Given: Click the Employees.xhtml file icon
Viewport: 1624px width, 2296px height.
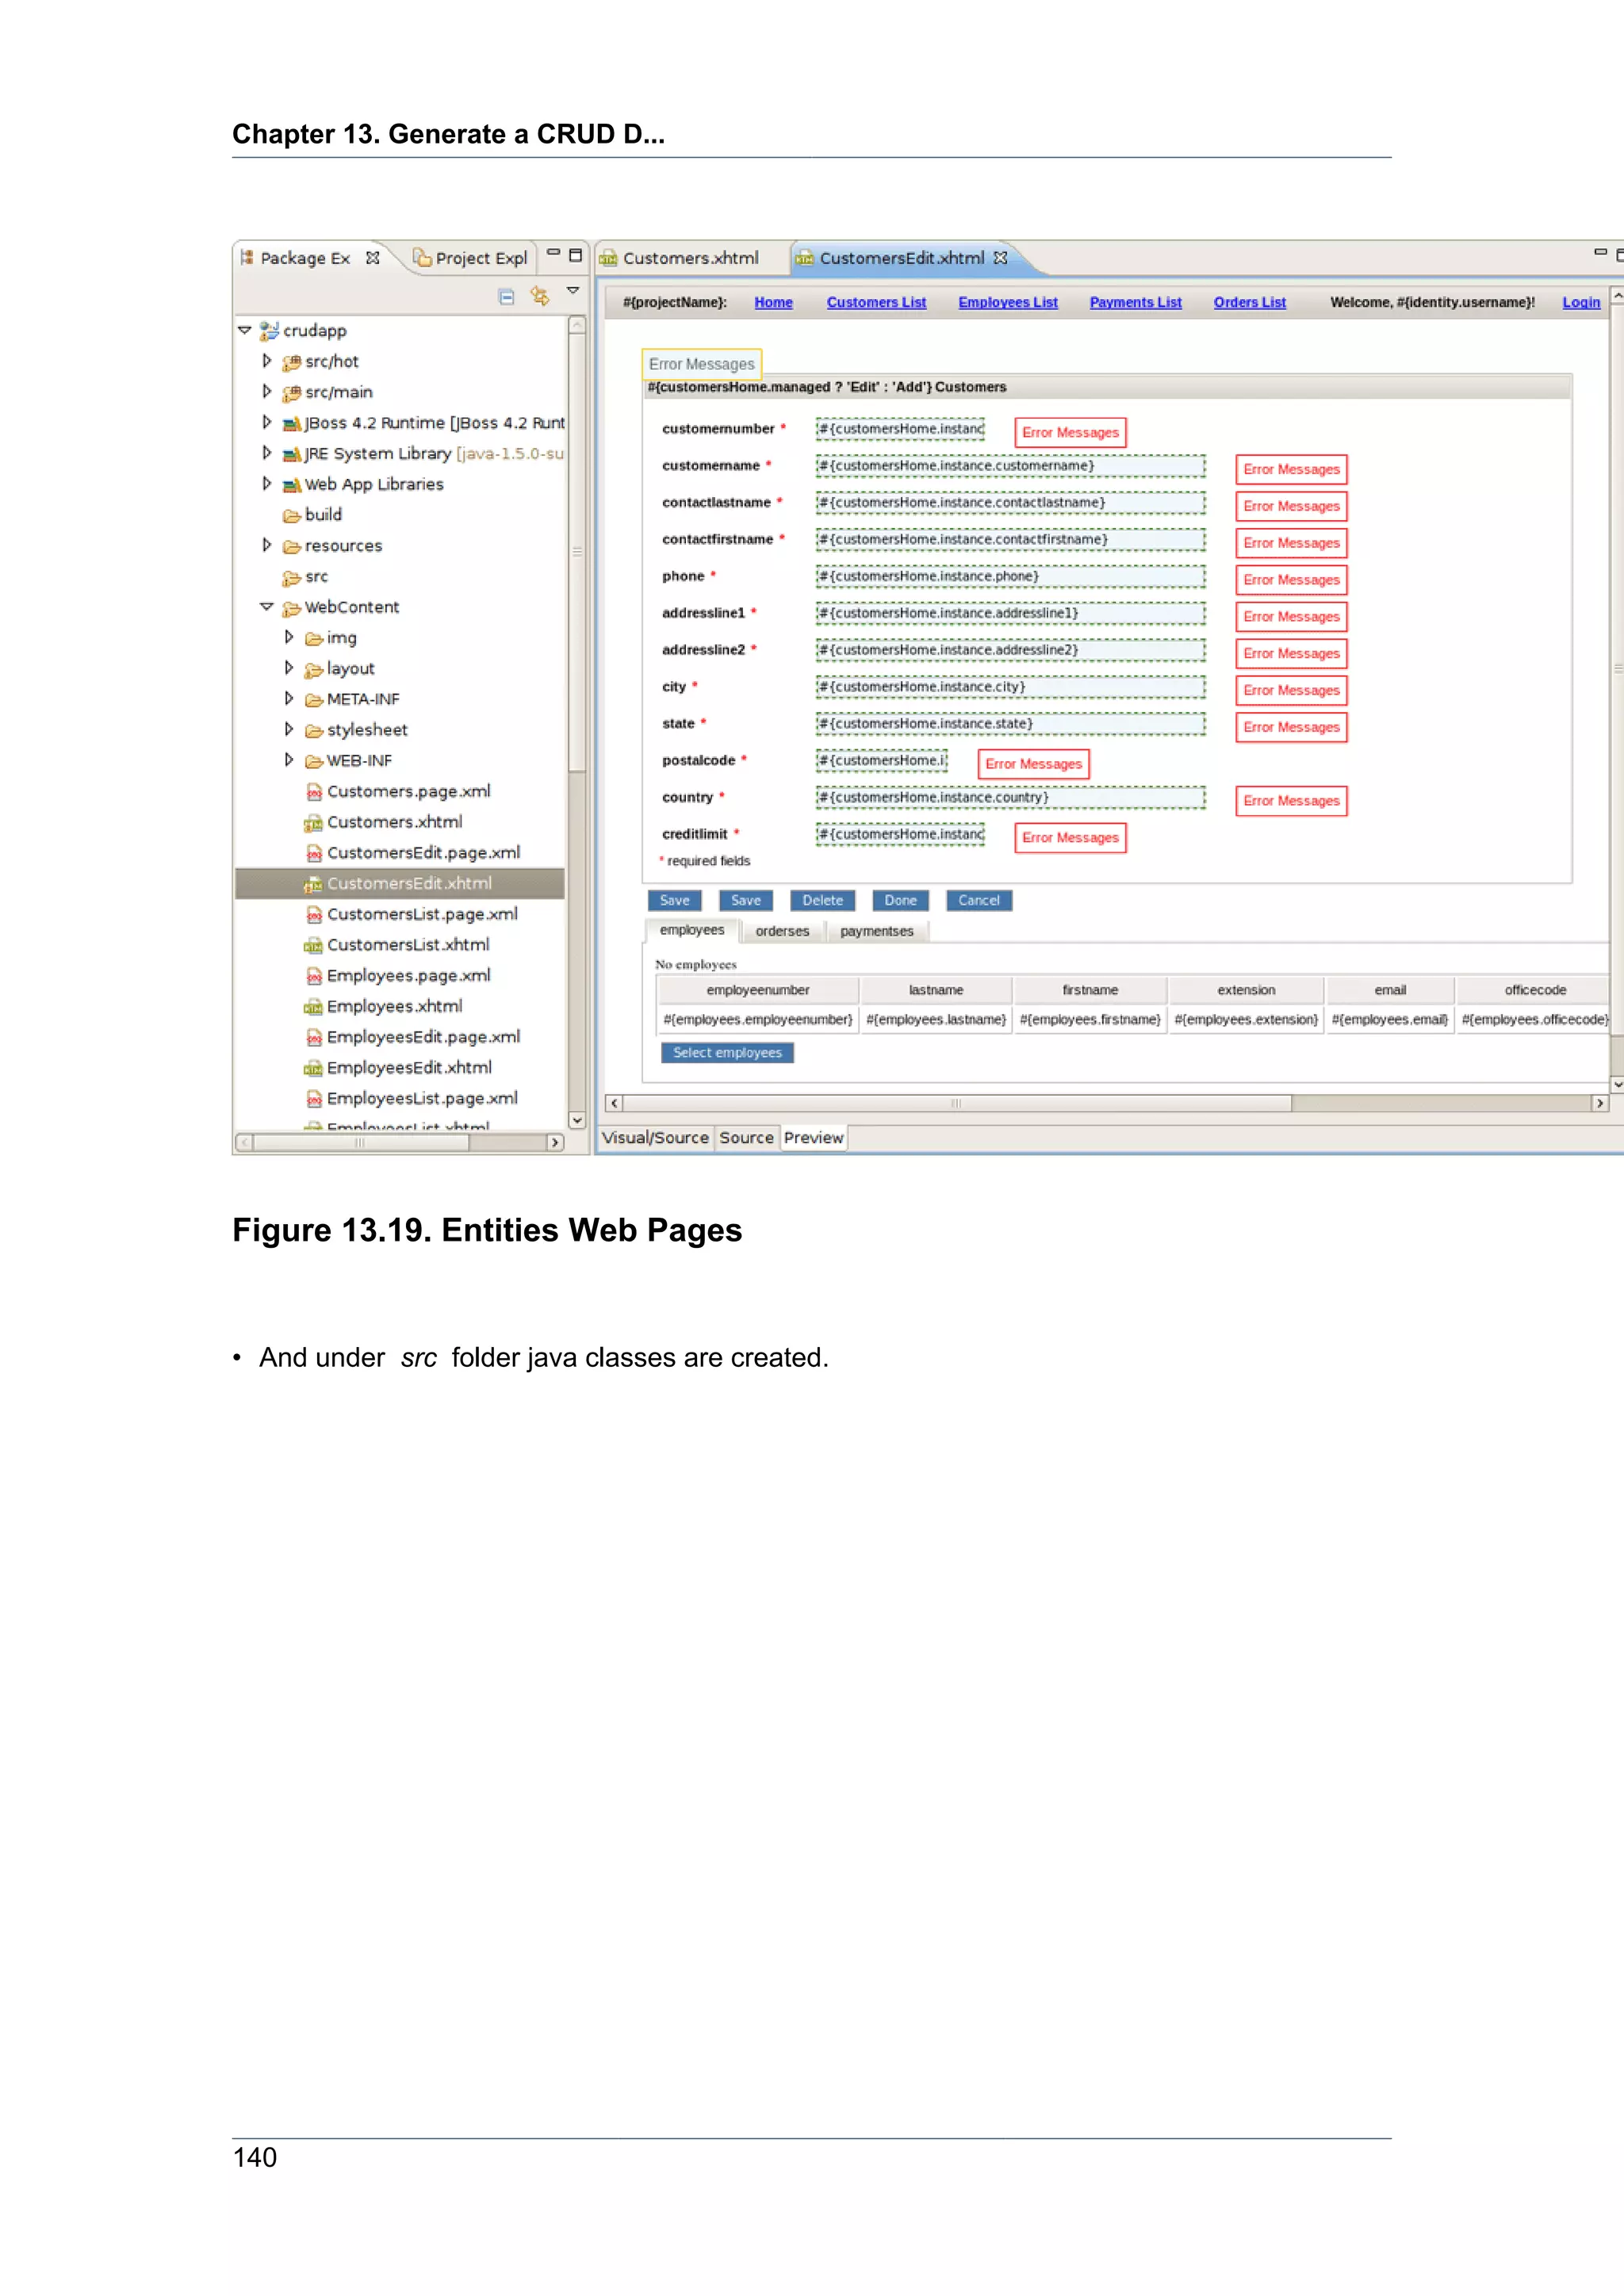Looking at the screenshot, I should point(313,1007).
